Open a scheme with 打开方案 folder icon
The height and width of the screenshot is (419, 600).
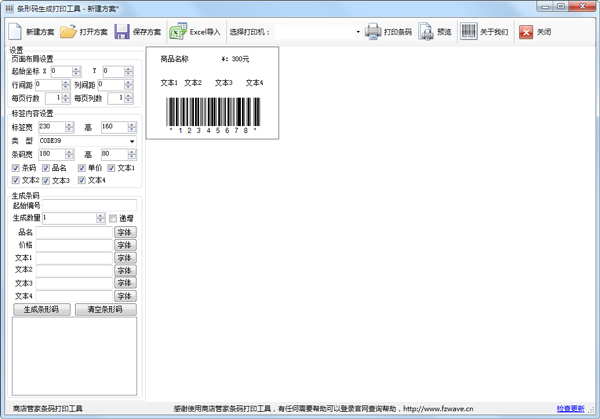(x=68, y=32)
